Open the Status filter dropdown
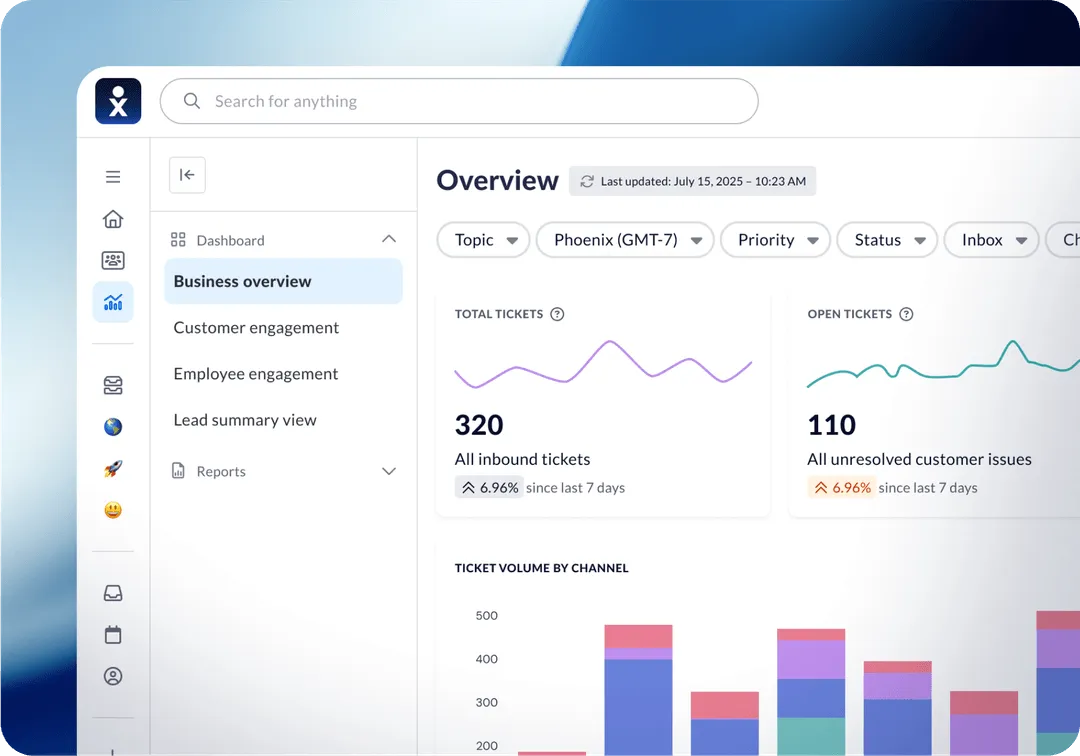 tap(887, 240)
